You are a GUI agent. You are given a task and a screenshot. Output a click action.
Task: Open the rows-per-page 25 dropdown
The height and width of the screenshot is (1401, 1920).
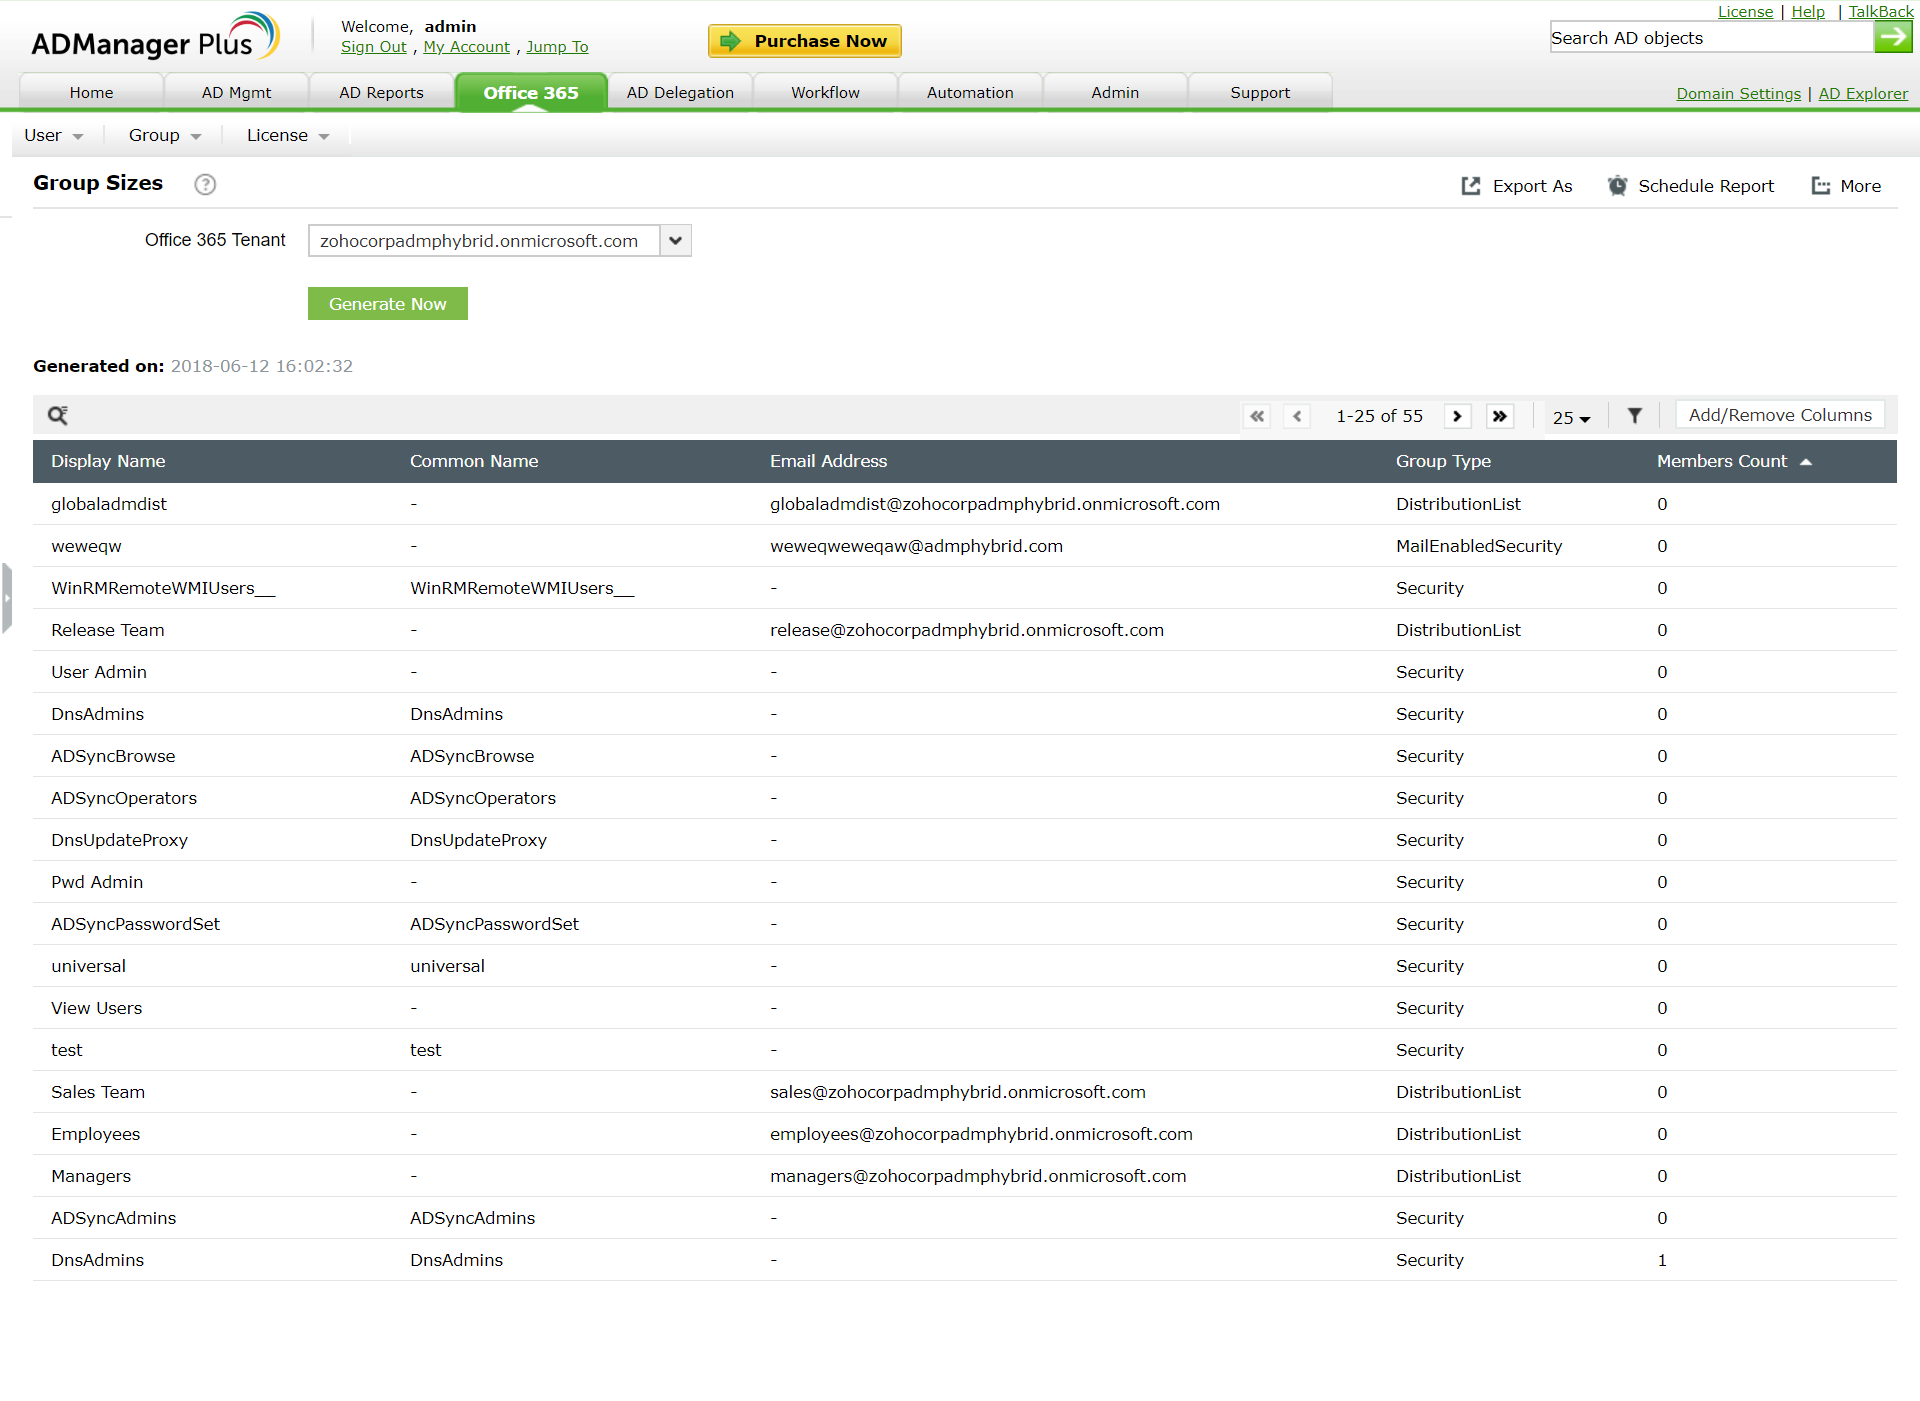(1571, 417)
